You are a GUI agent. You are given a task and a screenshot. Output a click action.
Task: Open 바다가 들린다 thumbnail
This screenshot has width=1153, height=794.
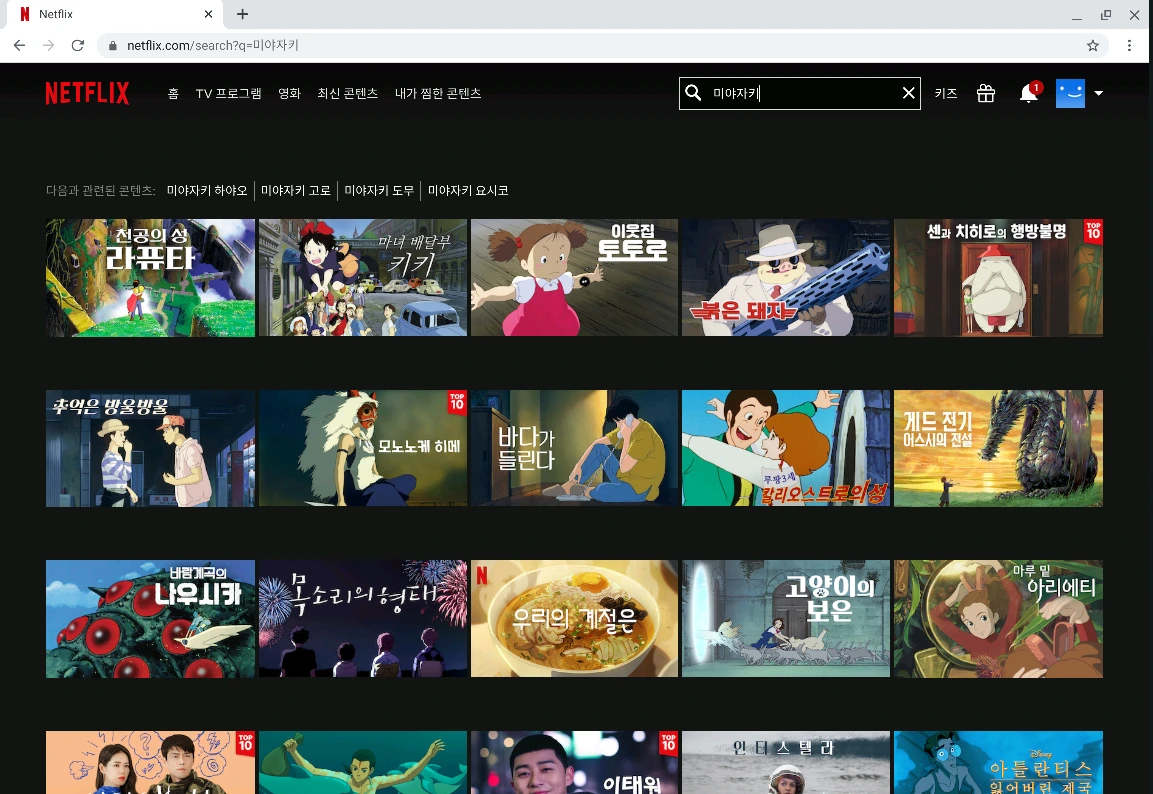(x=574, y=448)
